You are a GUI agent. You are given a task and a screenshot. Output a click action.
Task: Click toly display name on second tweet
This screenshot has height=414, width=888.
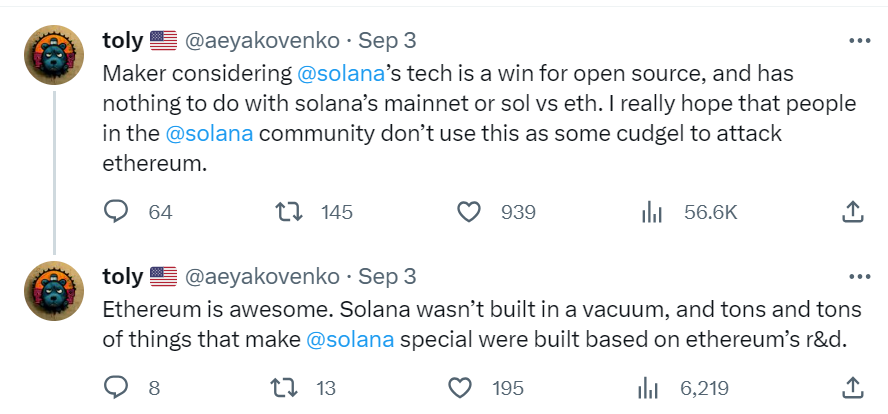point(122,276)
